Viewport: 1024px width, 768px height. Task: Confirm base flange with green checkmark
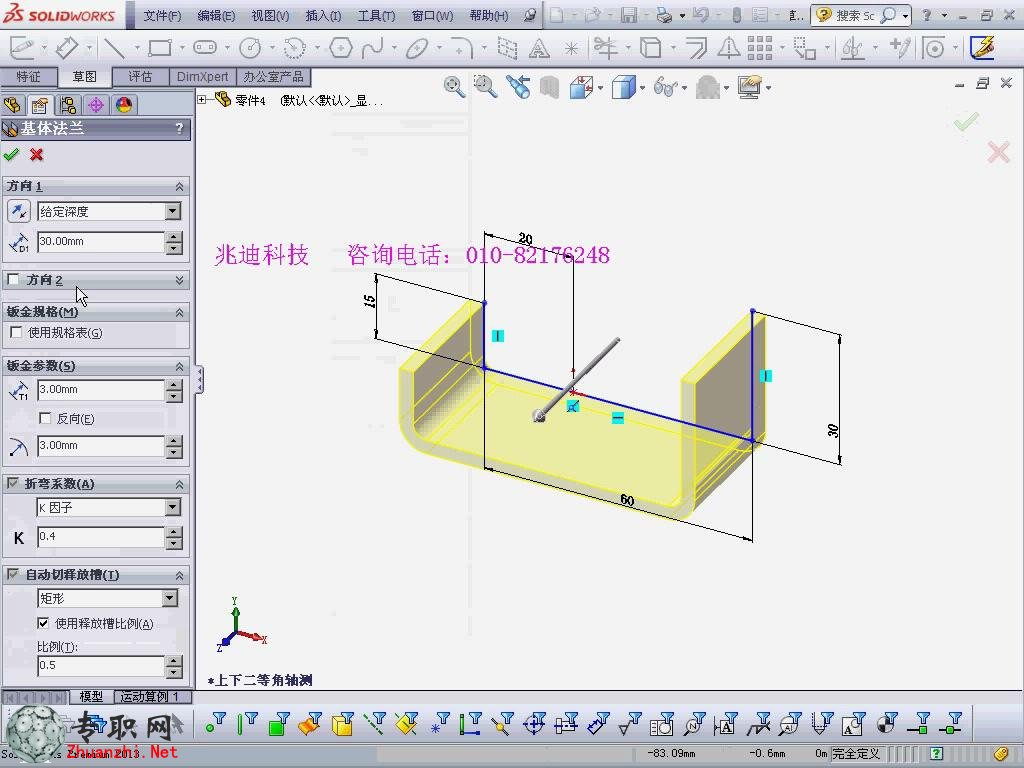[11, 155]
